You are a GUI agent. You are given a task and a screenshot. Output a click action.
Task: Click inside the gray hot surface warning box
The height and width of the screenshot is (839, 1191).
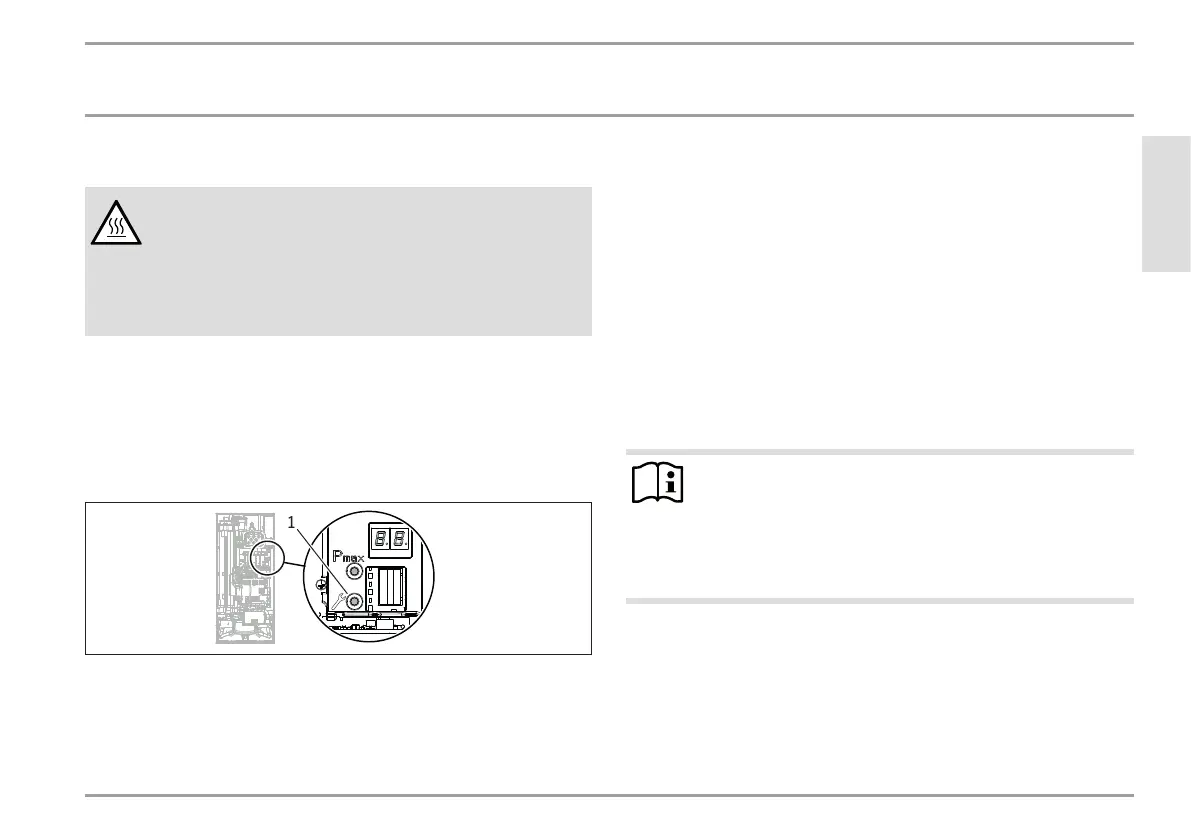click(338, 261)
